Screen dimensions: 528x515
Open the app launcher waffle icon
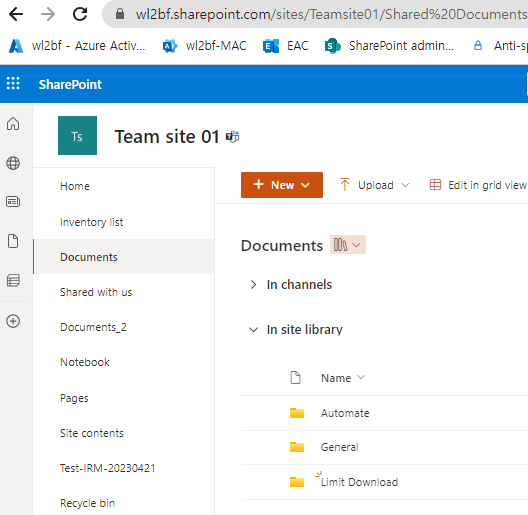point(13,84)
